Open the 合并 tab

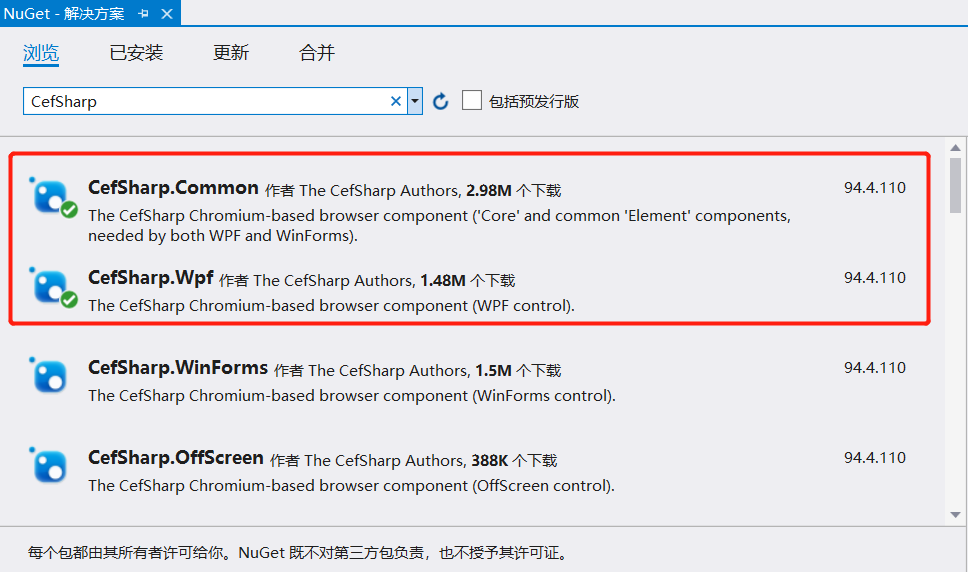tap(317, 53)
